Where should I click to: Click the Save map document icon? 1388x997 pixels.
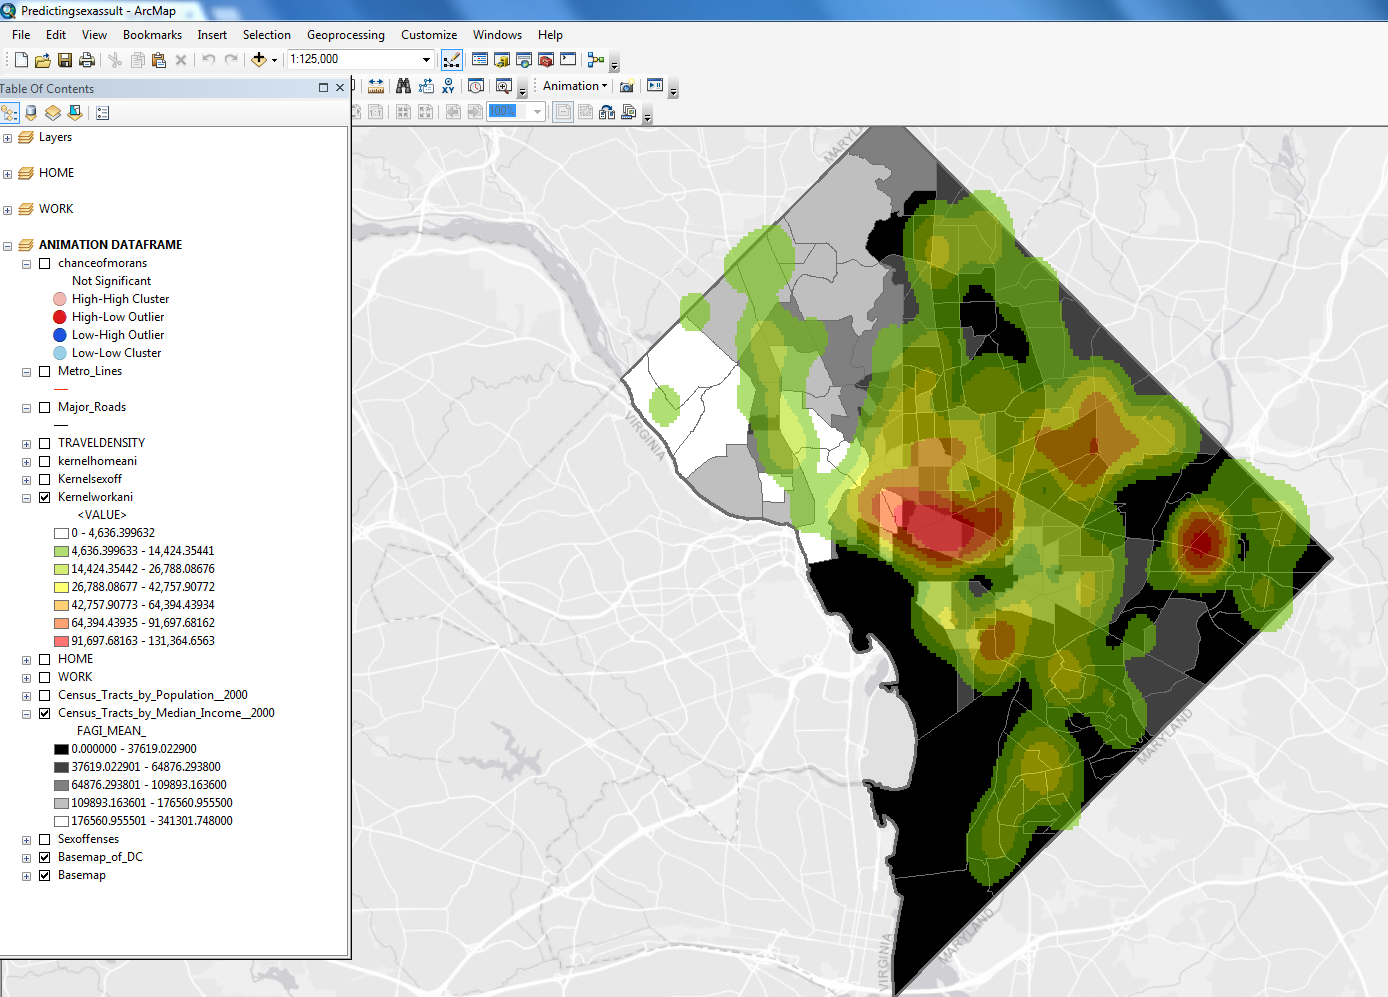click(65, 60)
